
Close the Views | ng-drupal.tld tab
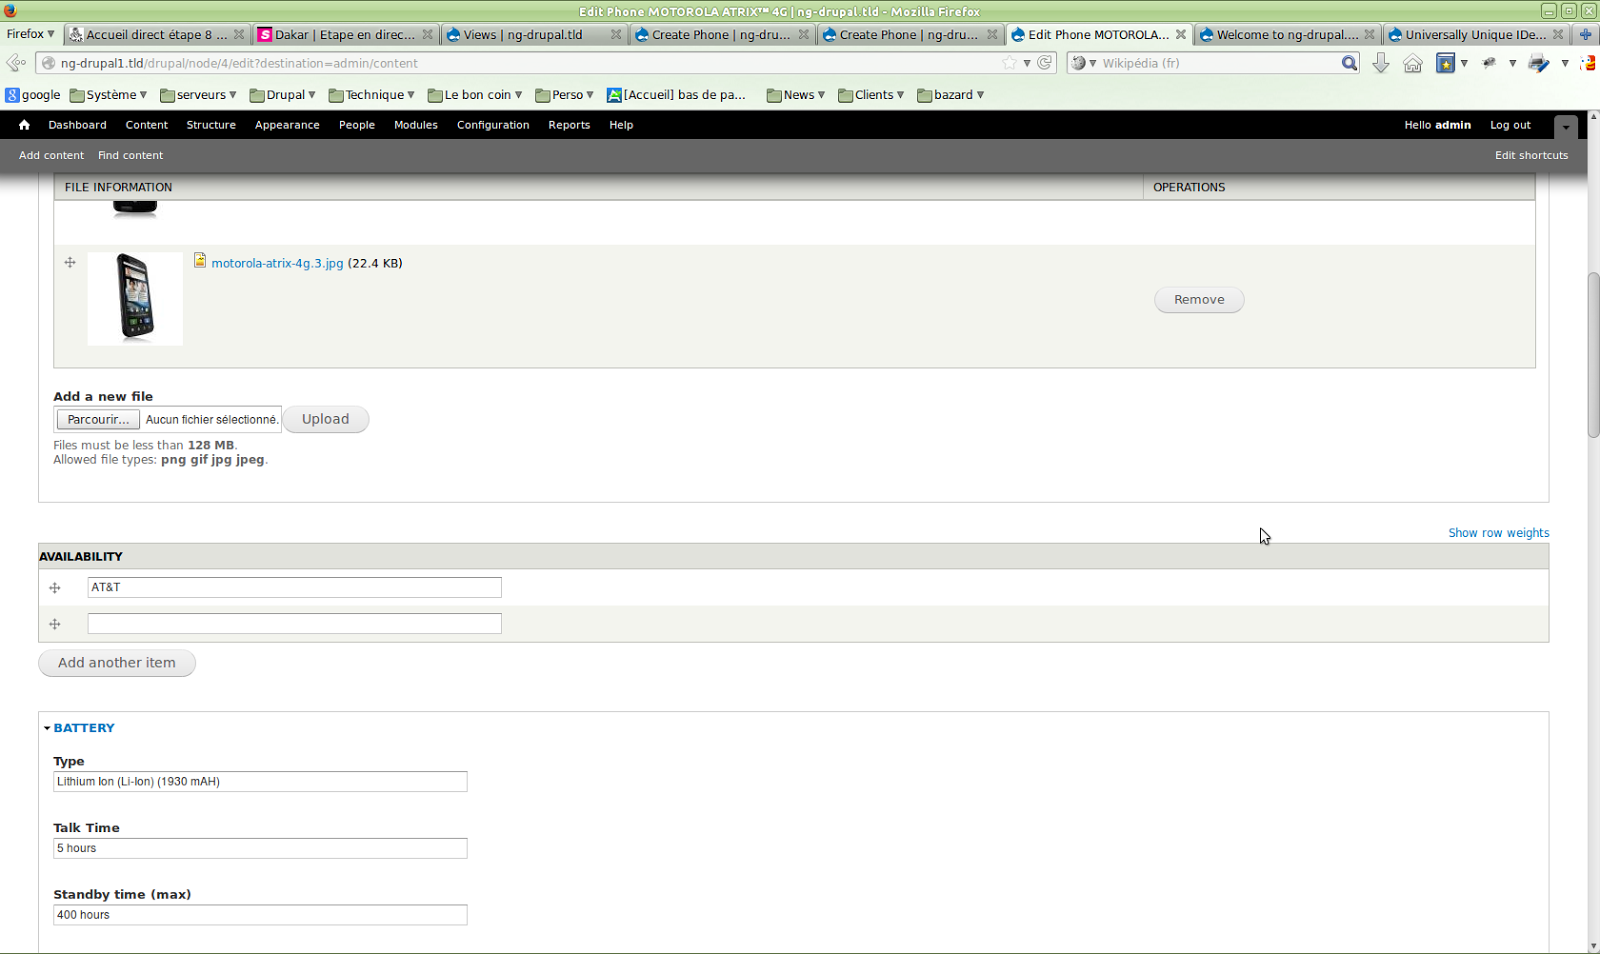pyautogui.click(x=616, y=34)
